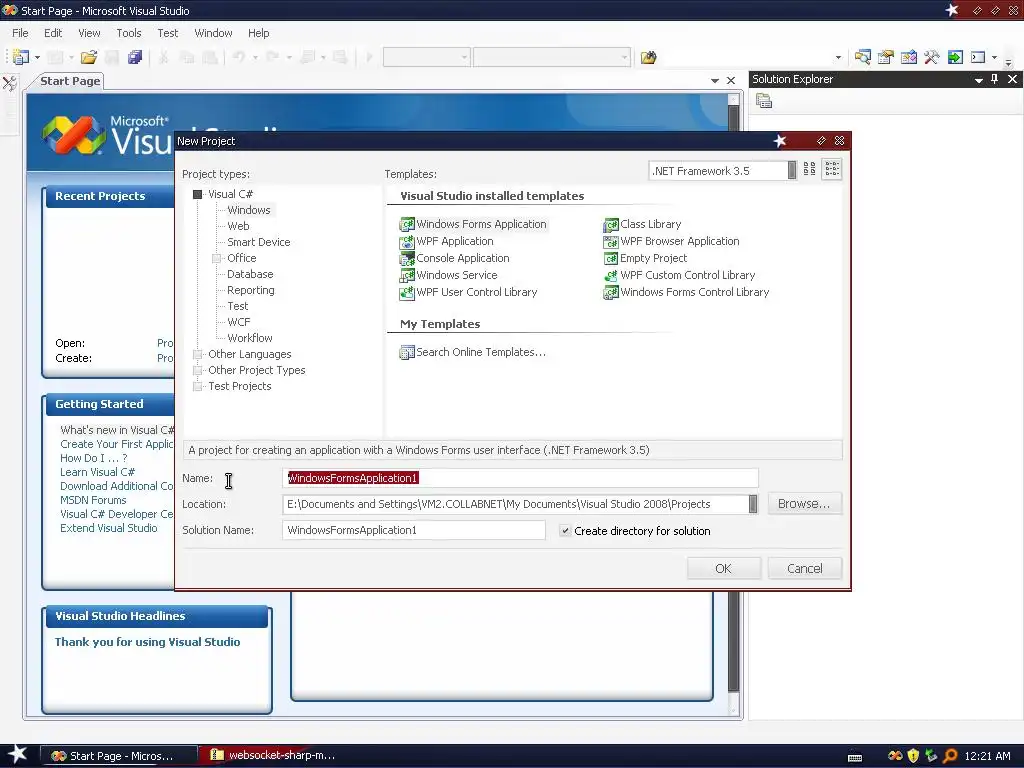This screenshot has width=1024, height=768.
Task: Click the New Project toolbar icon
Action: [x=20, y=57]
